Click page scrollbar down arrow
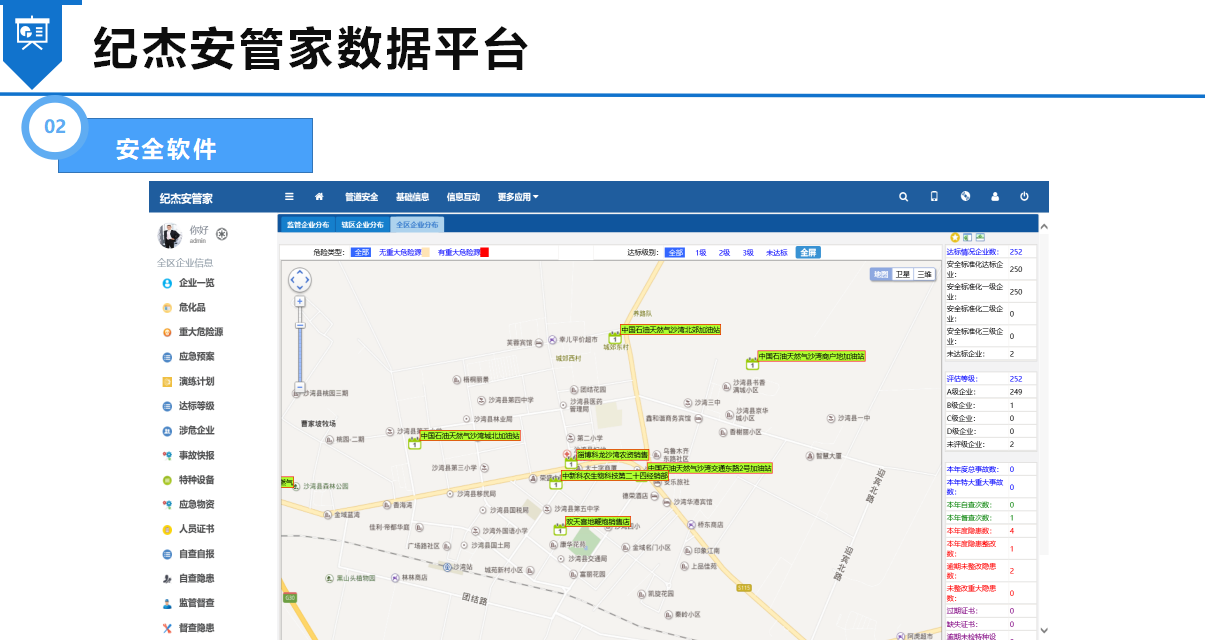This screenshot has width=1205, height=644. coord(1045,630)
